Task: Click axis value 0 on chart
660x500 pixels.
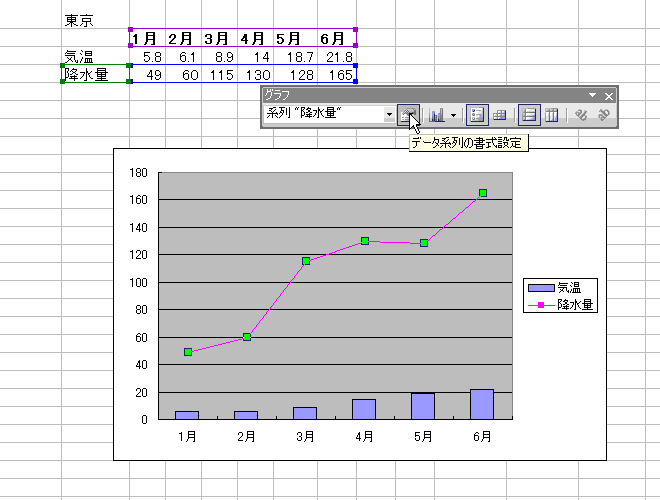Action: tap(144, 420)
